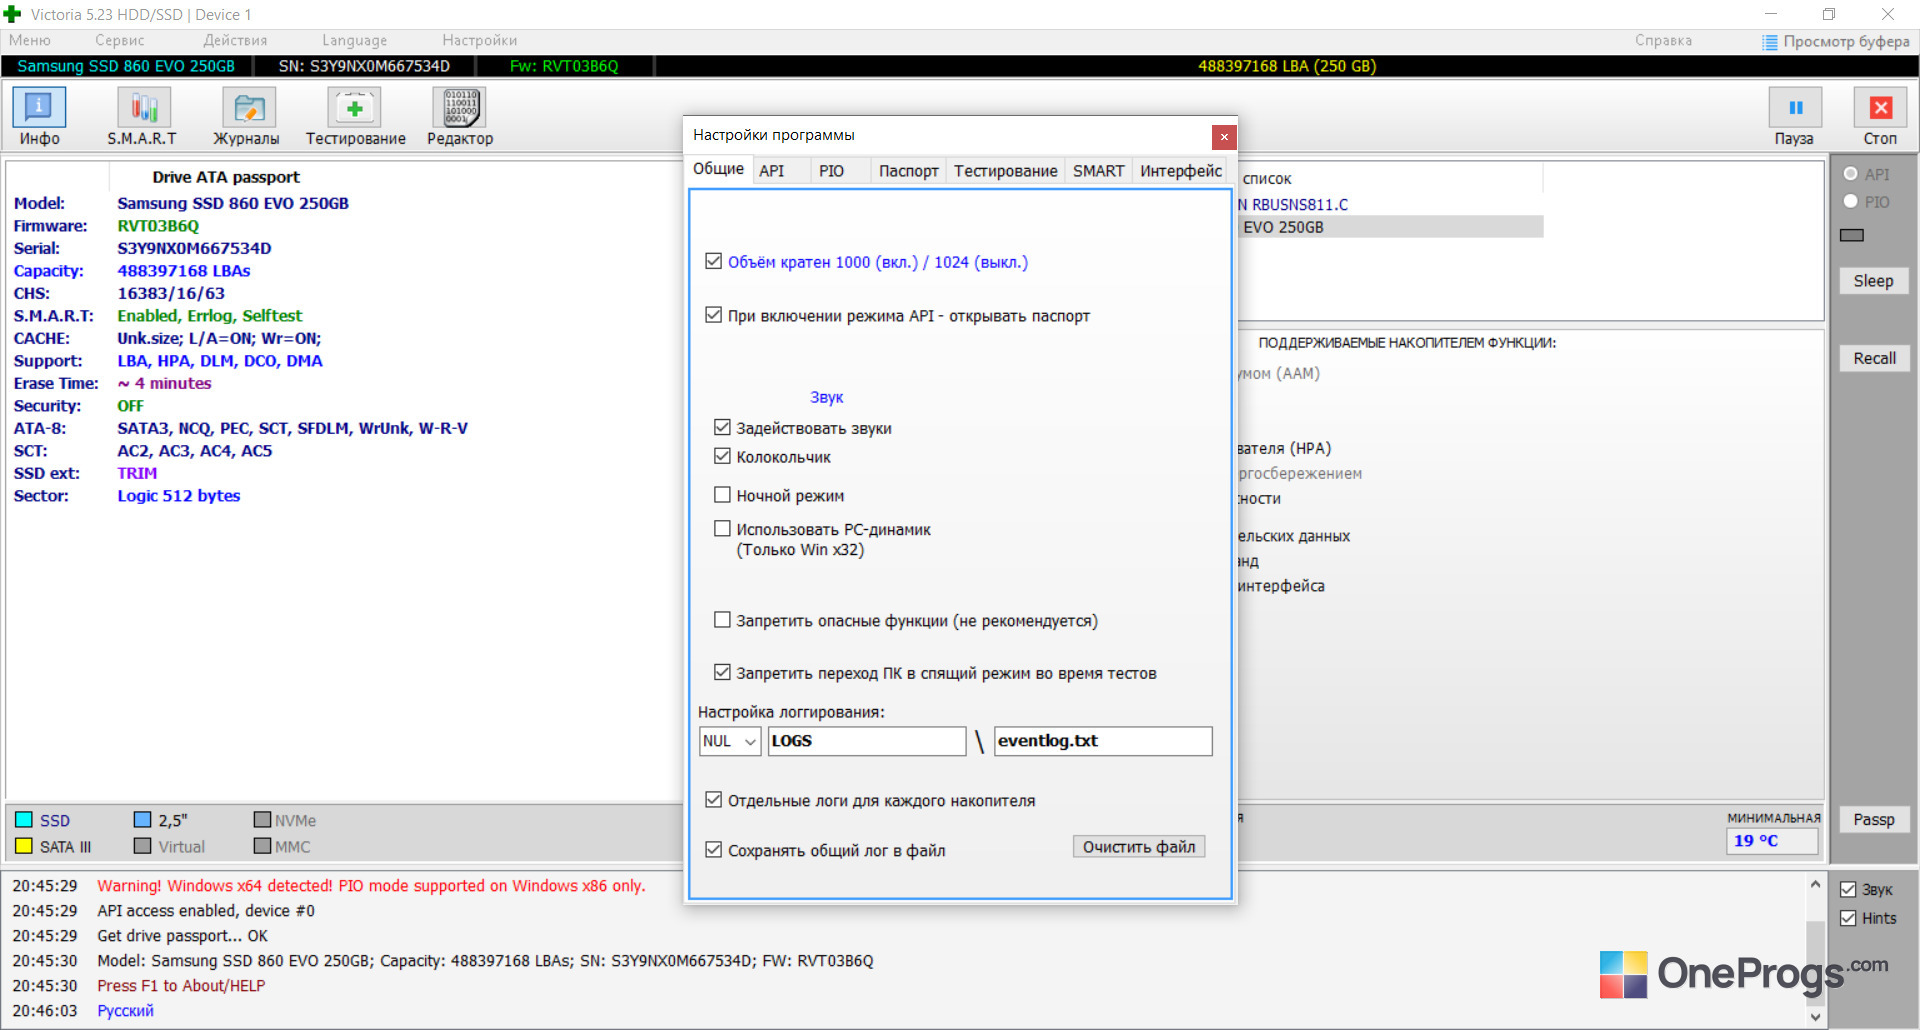Open the Language menu
The height and width of the screenshot is (1030, 1920).
tap(354, 40)
